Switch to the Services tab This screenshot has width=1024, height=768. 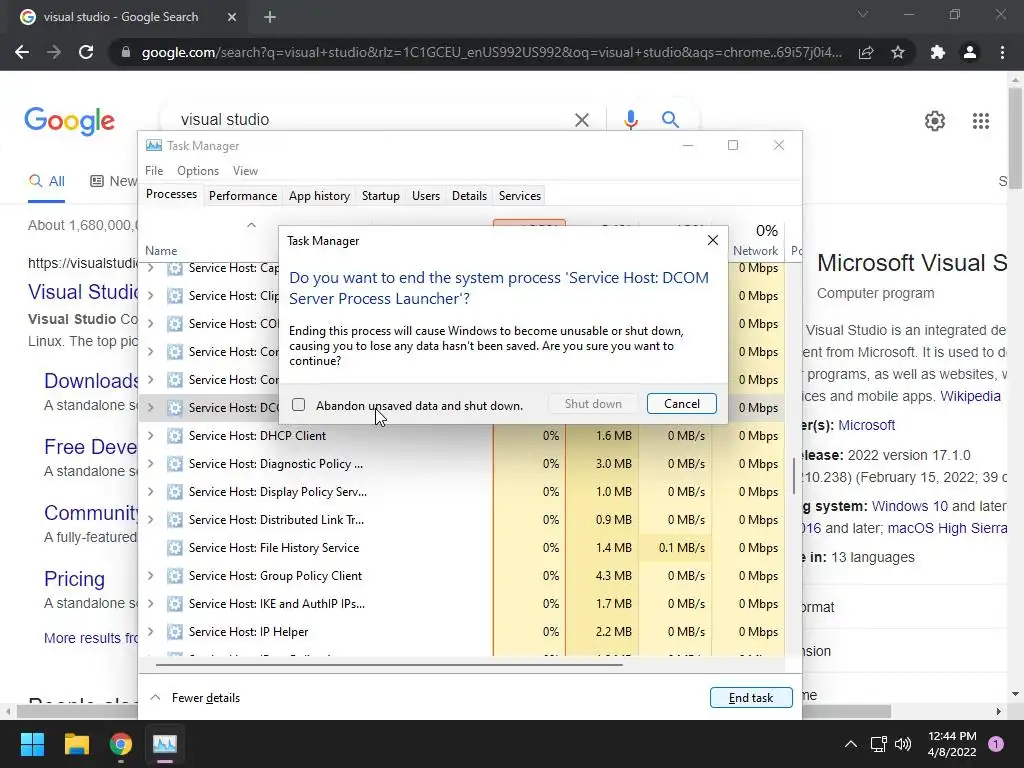coord(520,196)
